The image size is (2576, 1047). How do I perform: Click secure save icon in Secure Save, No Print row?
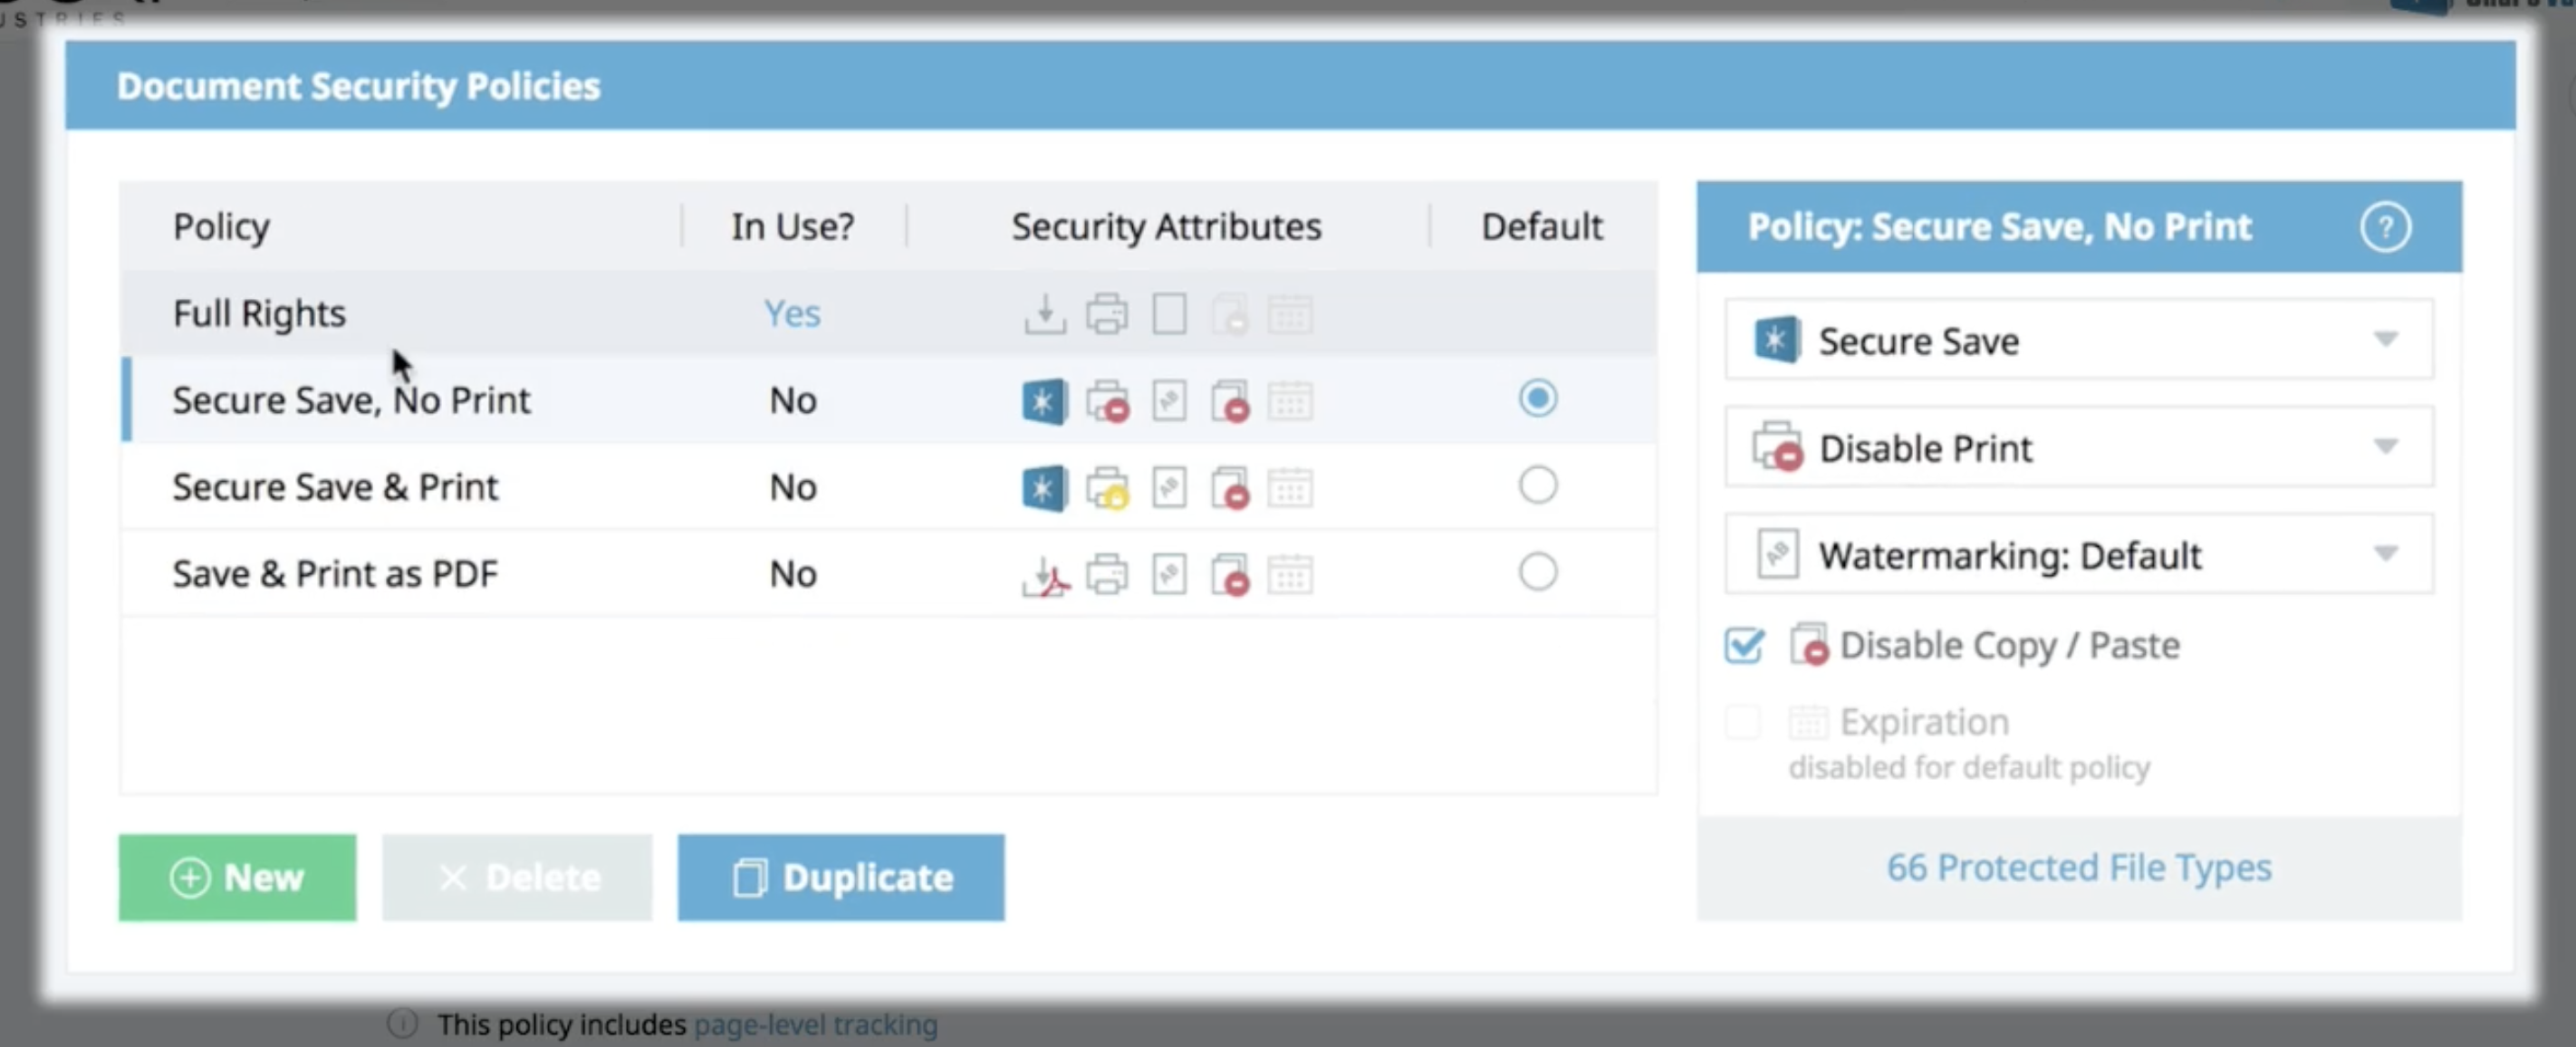coord(1044,401)
